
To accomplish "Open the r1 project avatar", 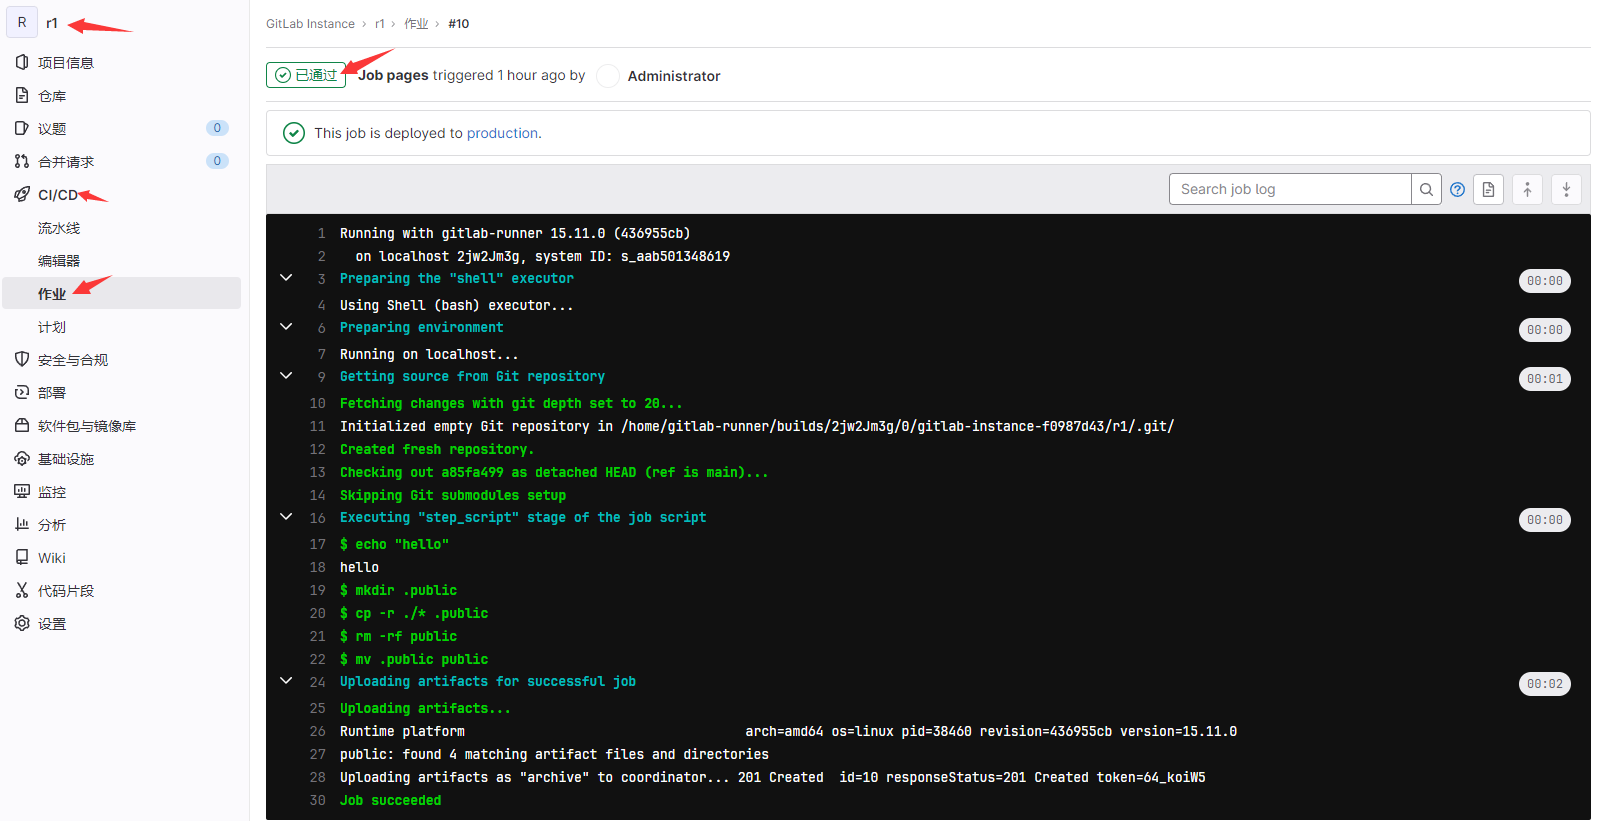I will point(22,22).
